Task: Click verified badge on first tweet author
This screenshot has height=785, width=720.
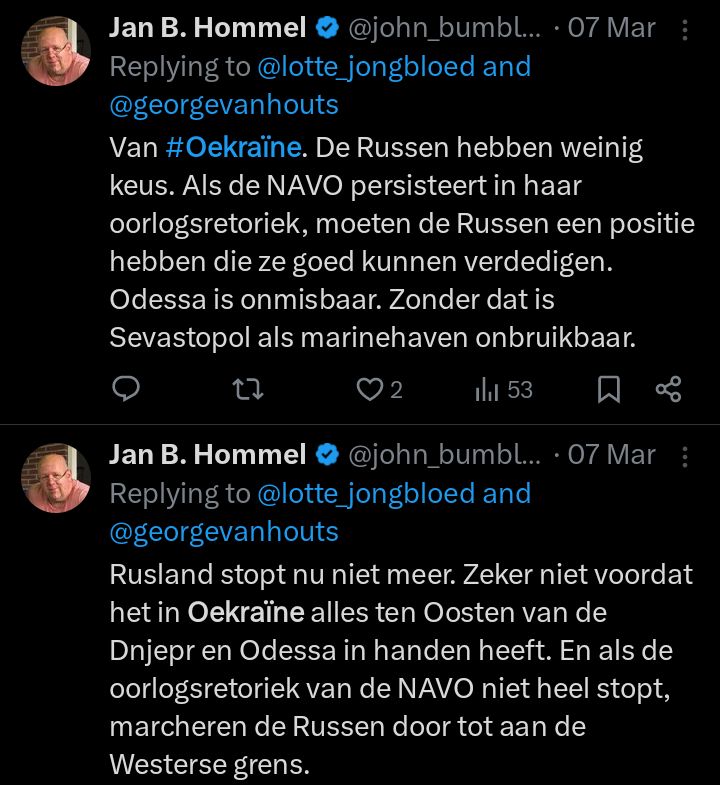Action: coord(327,28)
